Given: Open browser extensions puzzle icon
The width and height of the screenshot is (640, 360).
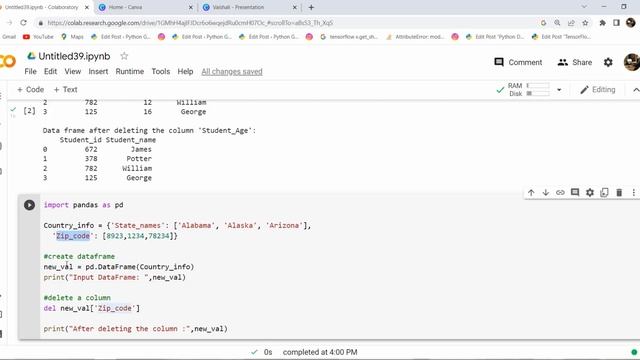Looking at the screenshot, I should [602, 23].
